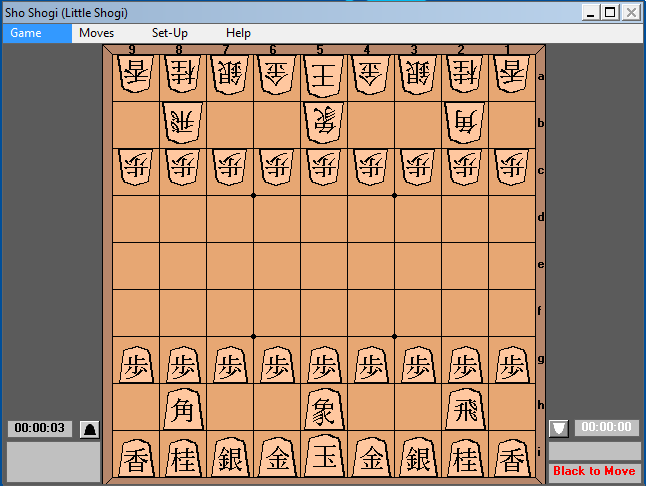Maximize the Sho Shogi window
Screen dimensions: 646x486
tap(610, 12)
